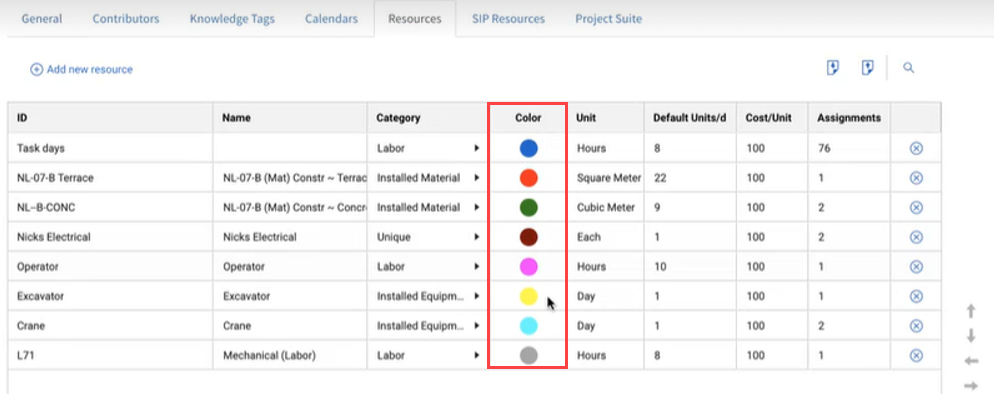Click the Cost/Unit column header

(772, 118)
